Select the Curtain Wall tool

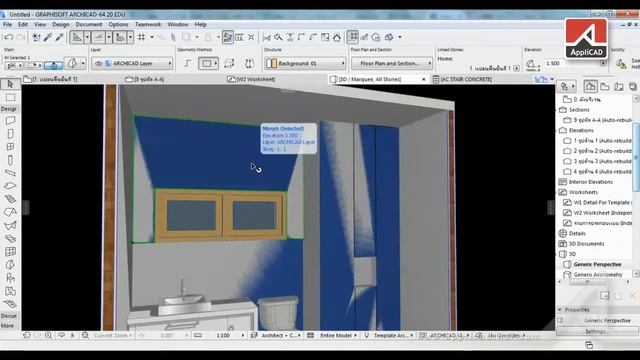pos(10,251)
